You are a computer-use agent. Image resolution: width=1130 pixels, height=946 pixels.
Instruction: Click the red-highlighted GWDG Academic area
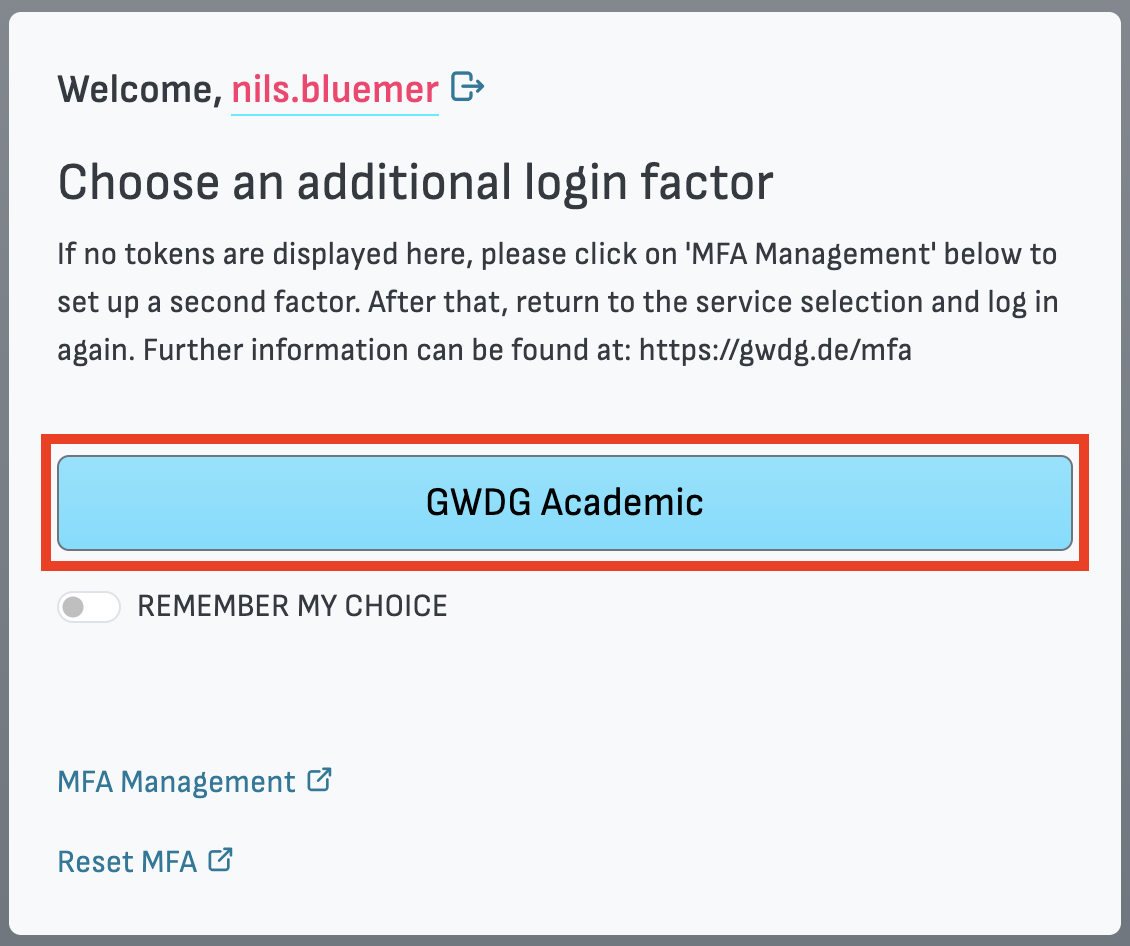click(565, 503)
